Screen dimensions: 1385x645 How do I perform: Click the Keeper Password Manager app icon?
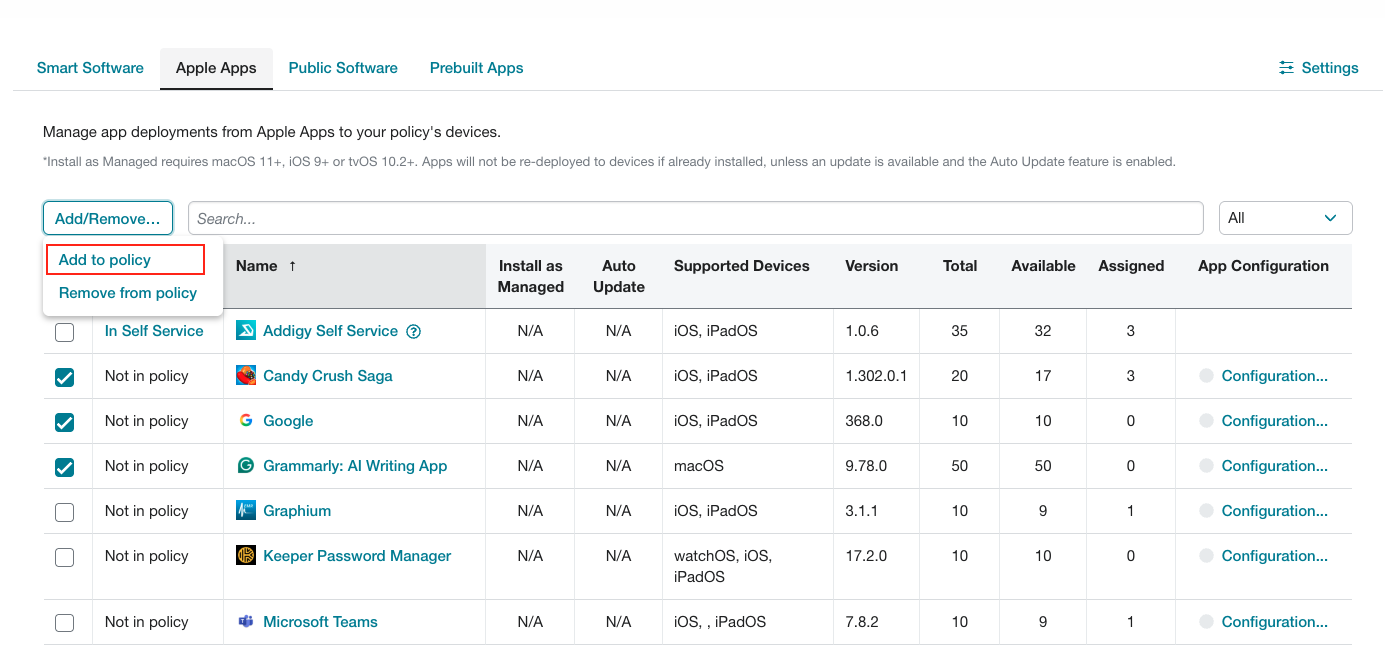pos(246,556)
